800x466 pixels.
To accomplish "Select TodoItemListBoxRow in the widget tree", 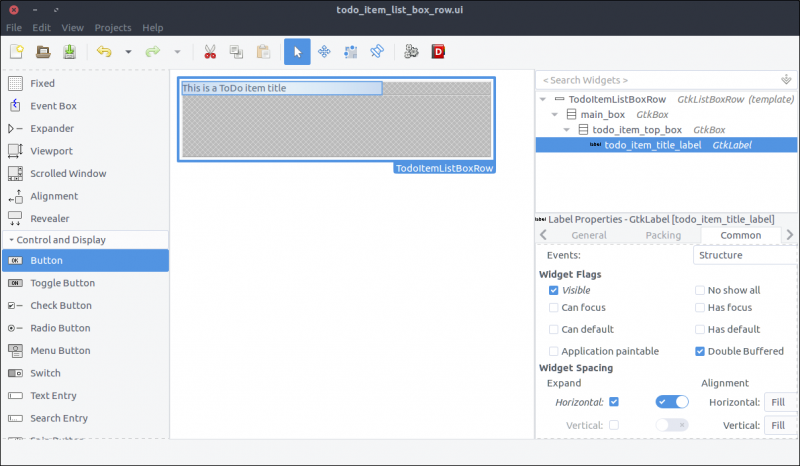I will pyautogui.click(x=617, y=100).
